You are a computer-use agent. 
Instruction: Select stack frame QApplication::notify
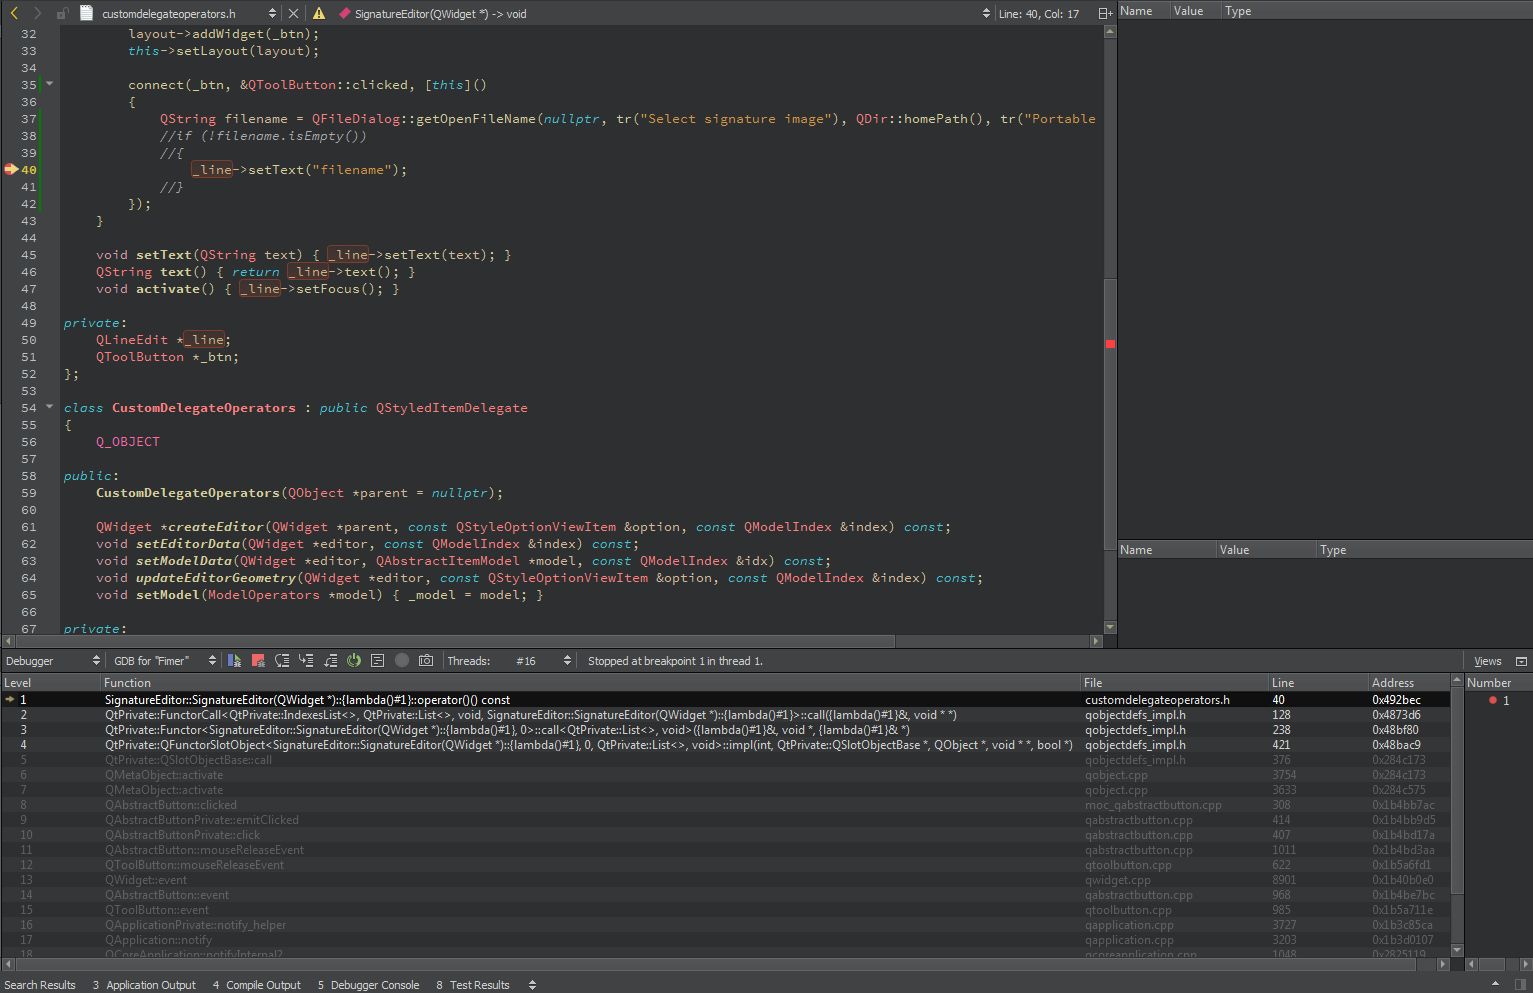pos(725,940)
